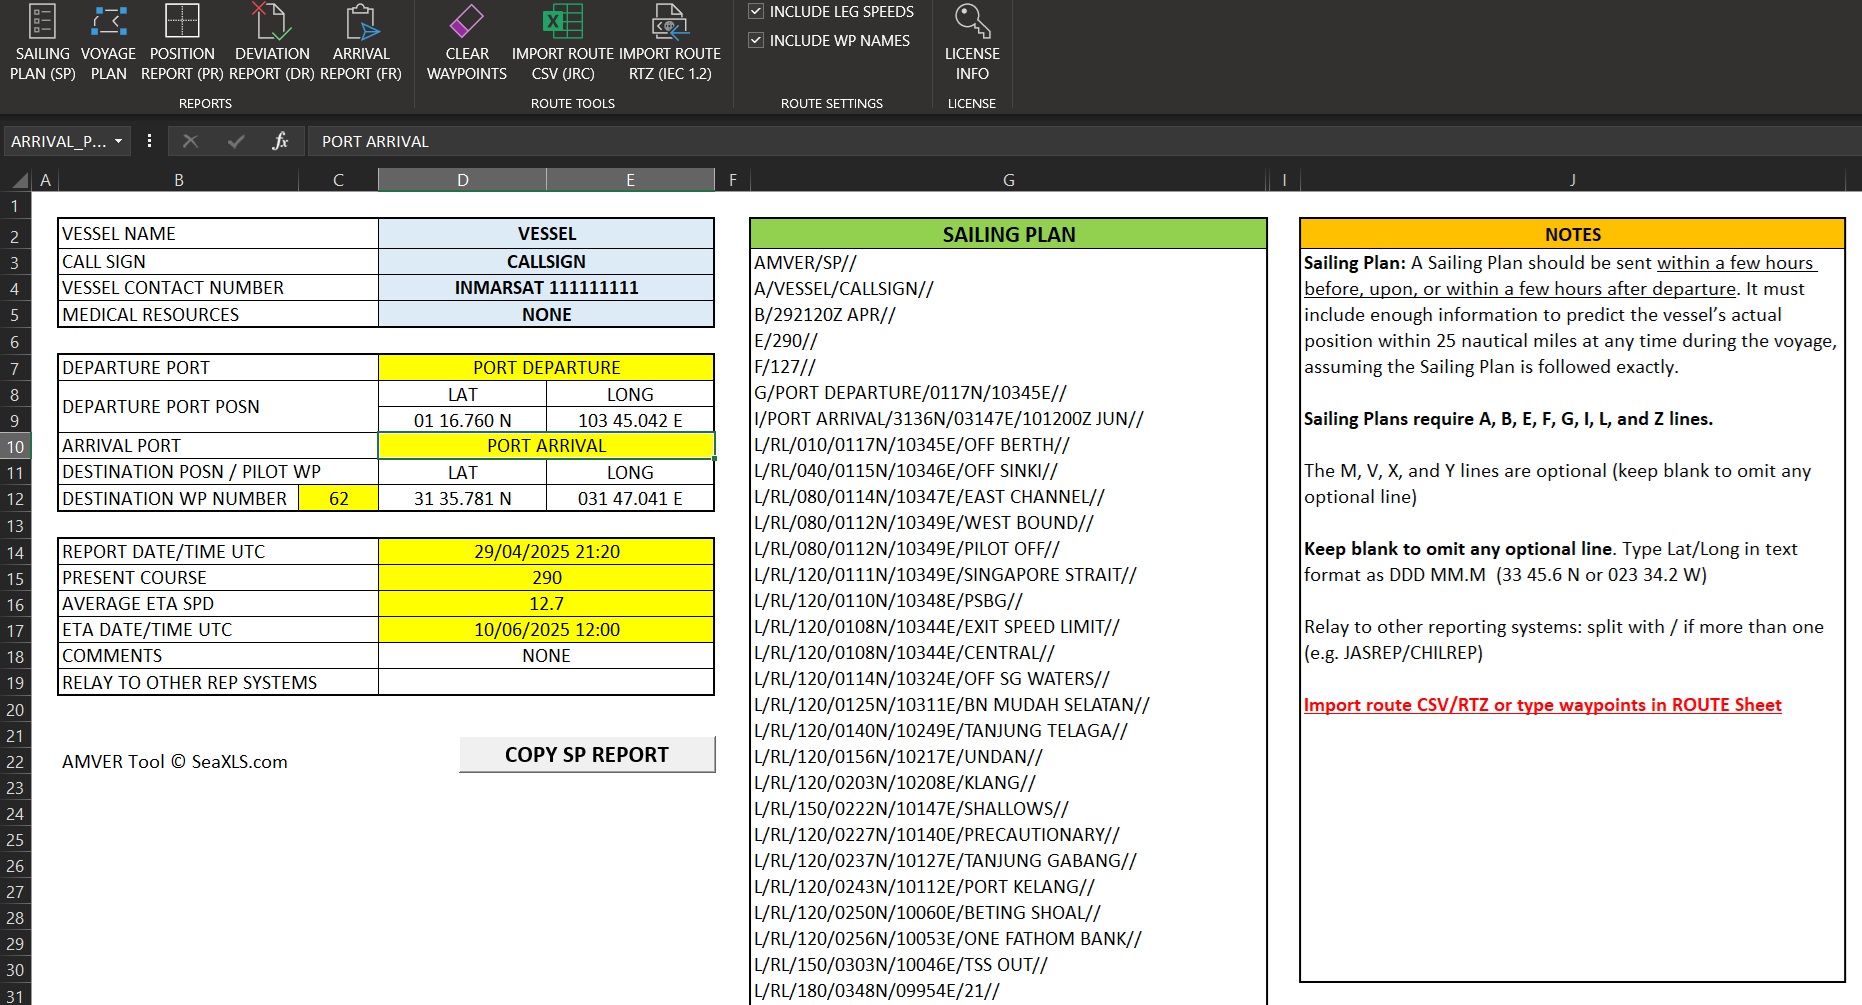Expand the Name Box dropdown
This screenshot has height=1005, width=1862.
click(118, 142)
